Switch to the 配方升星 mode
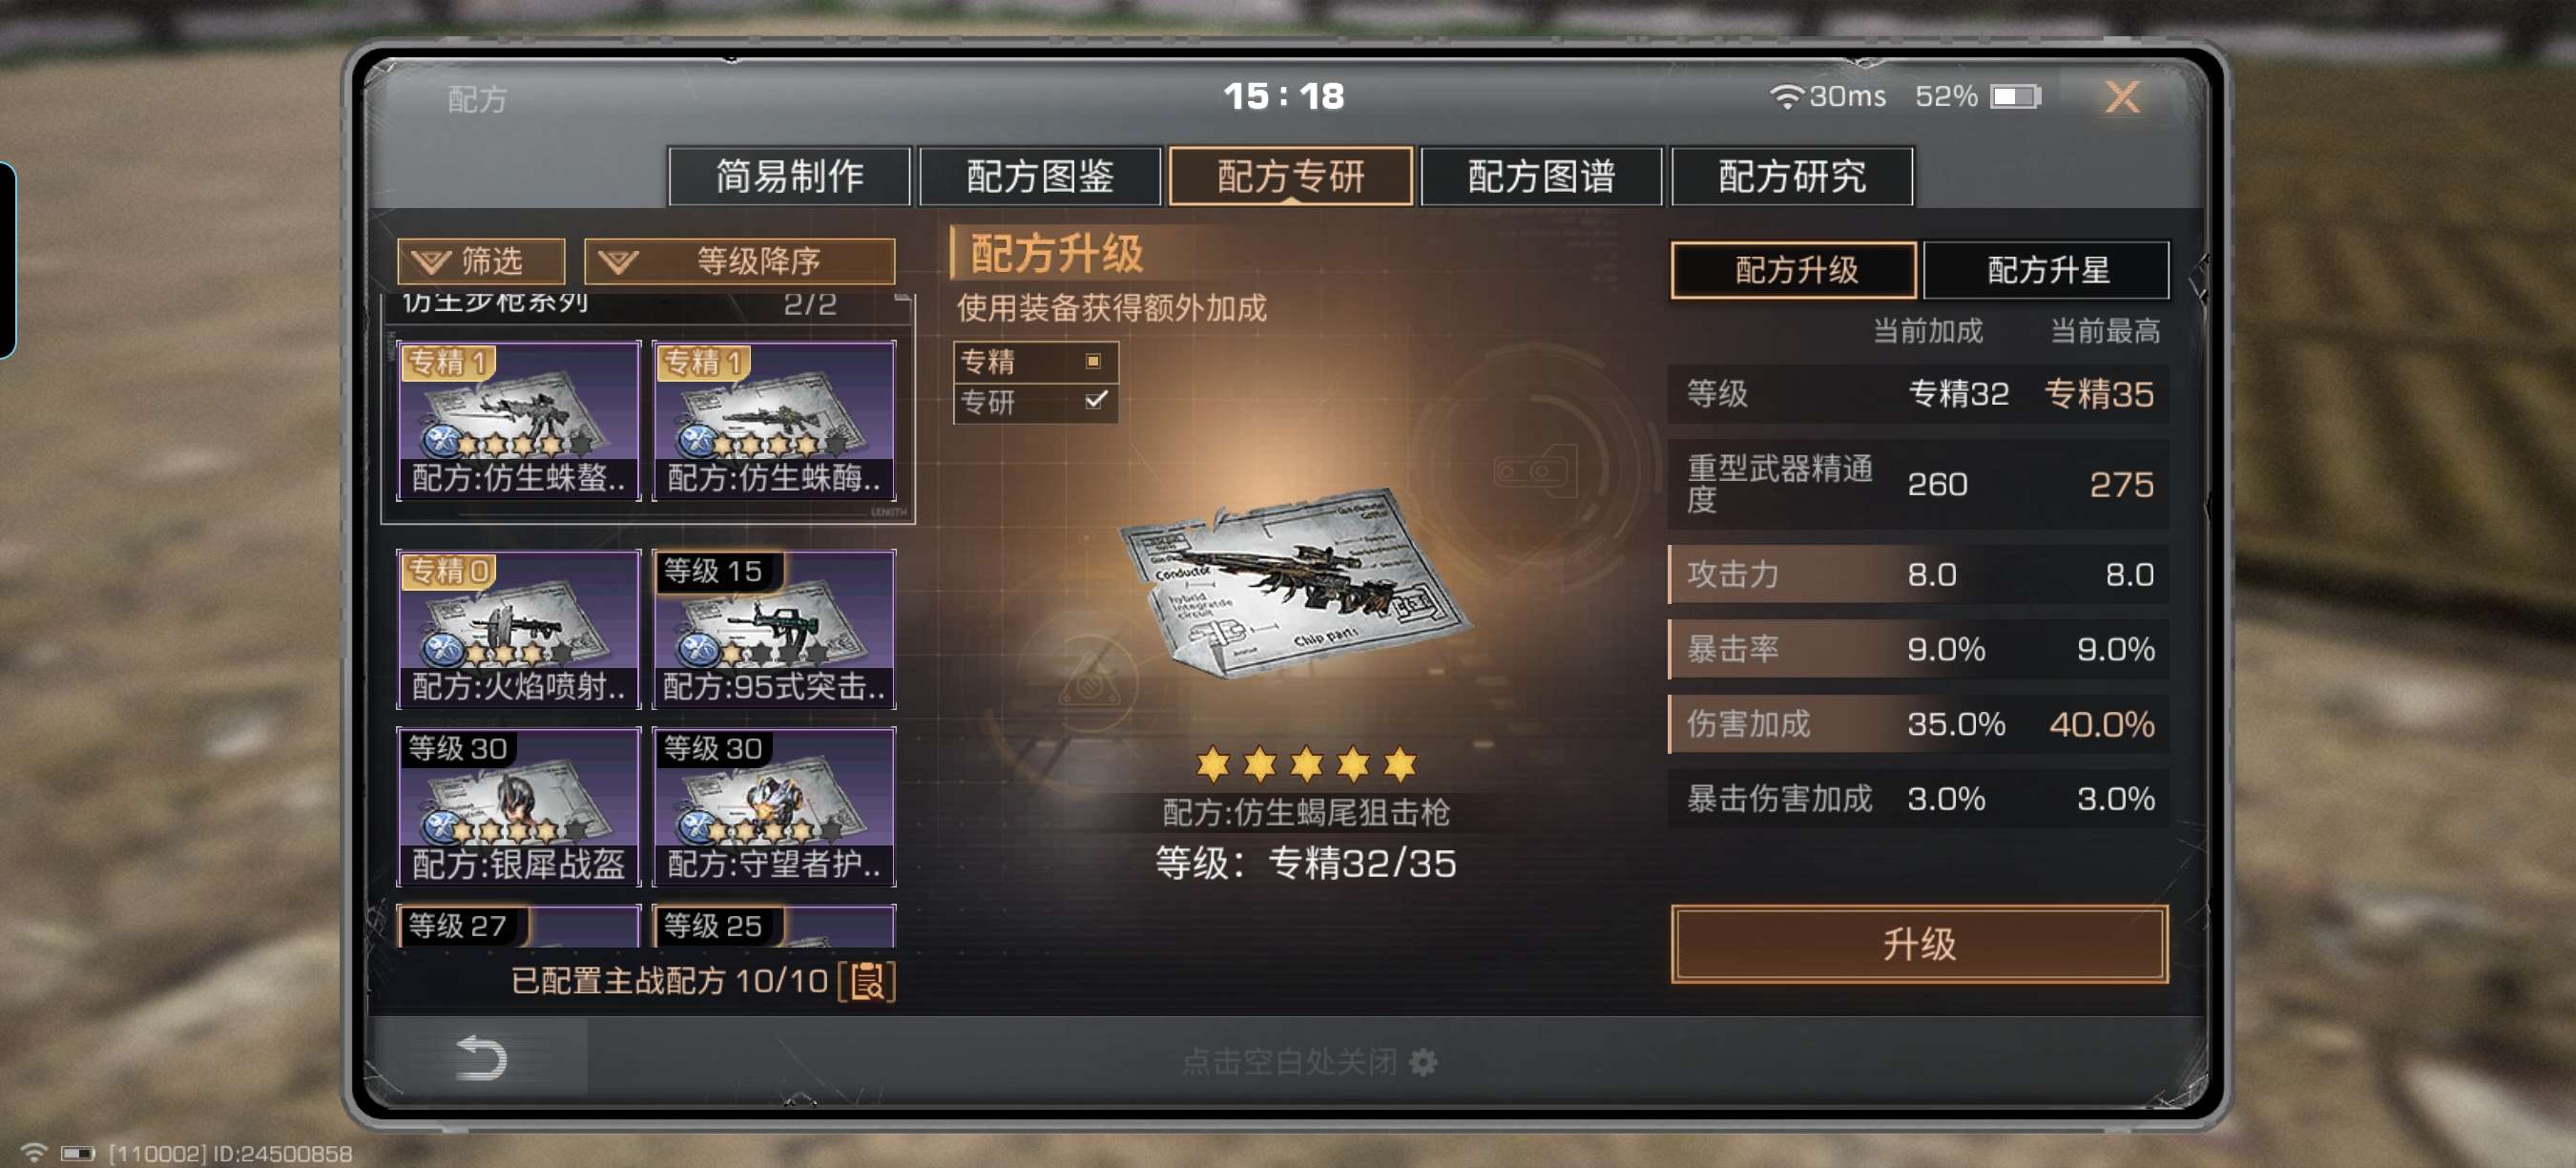Screen dimensions: 2576x1168 coord(2046,270)
